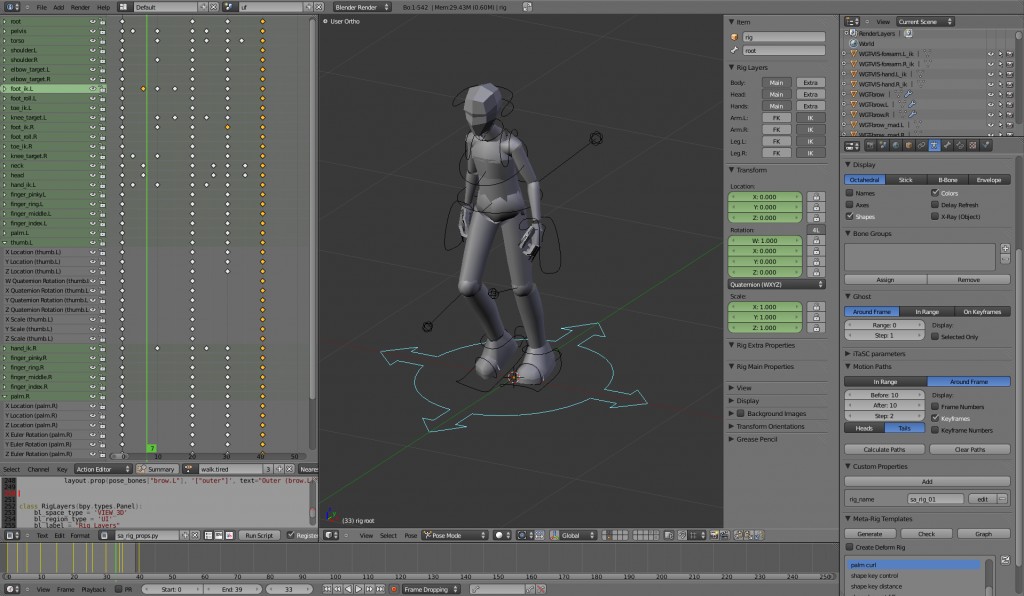Click the Calculate Paths button
The width and height of the screenshot is (1024, 596).
(x=884, y=449)
